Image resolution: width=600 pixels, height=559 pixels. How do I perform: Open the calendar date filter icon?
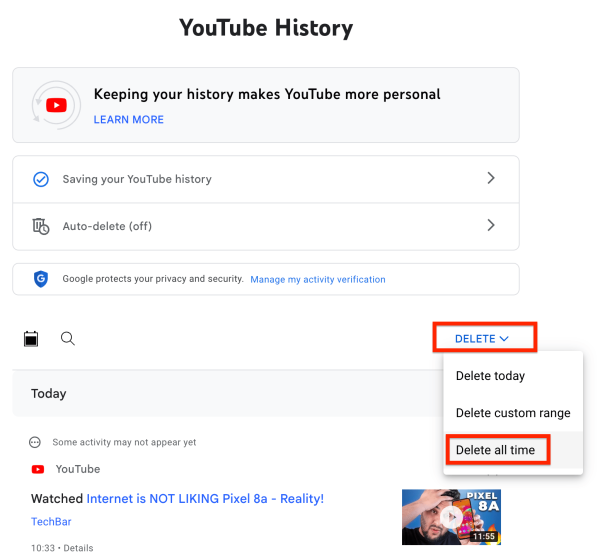click(31, 339)
